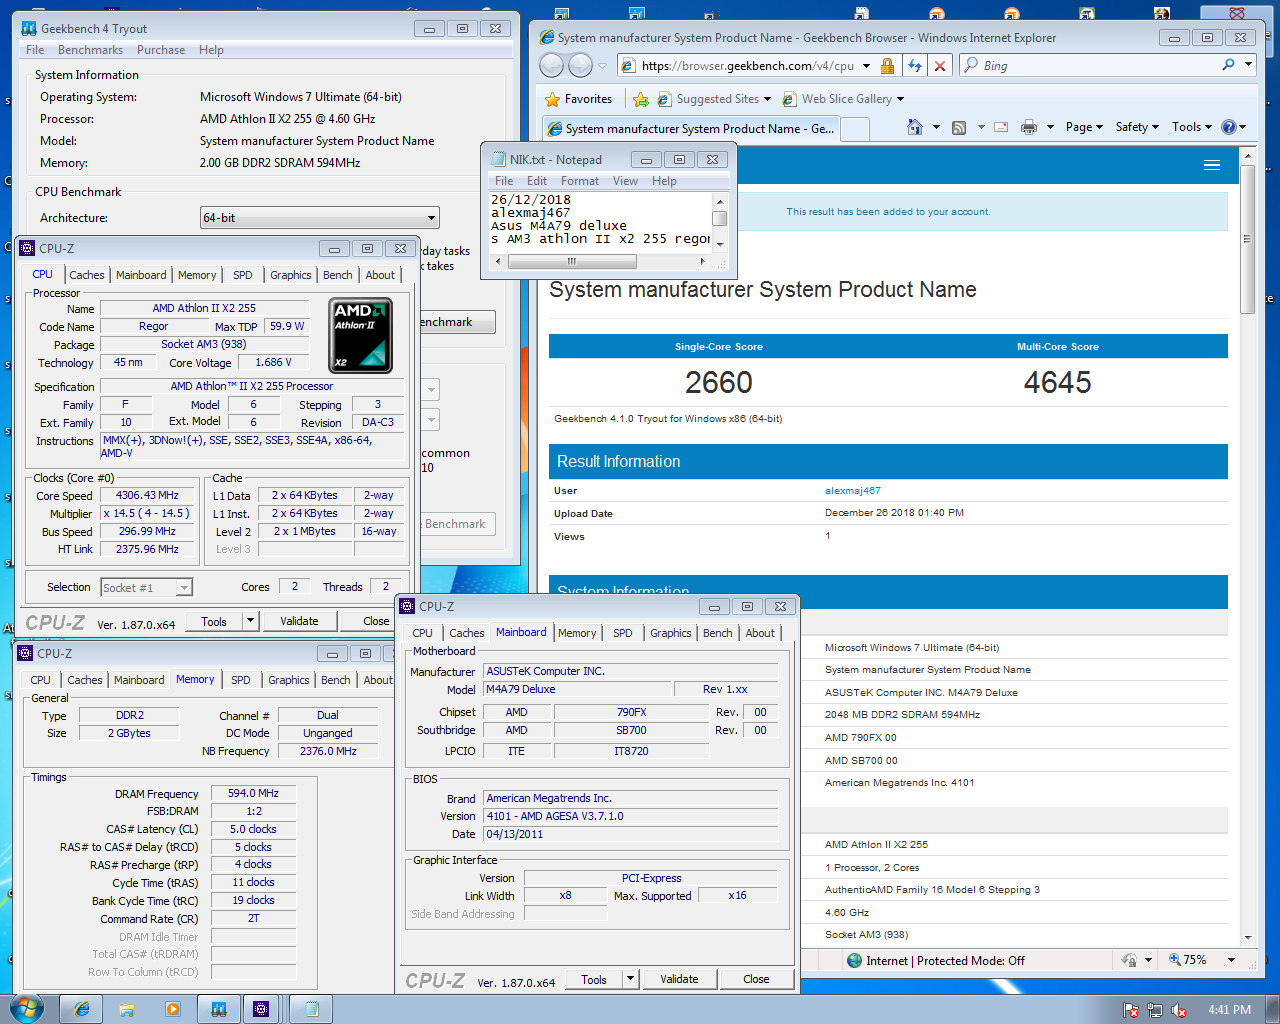The image size is (1280, 1024).
Task: Open the Geekbench page hamburger menu
Action: coord(1212,165)
